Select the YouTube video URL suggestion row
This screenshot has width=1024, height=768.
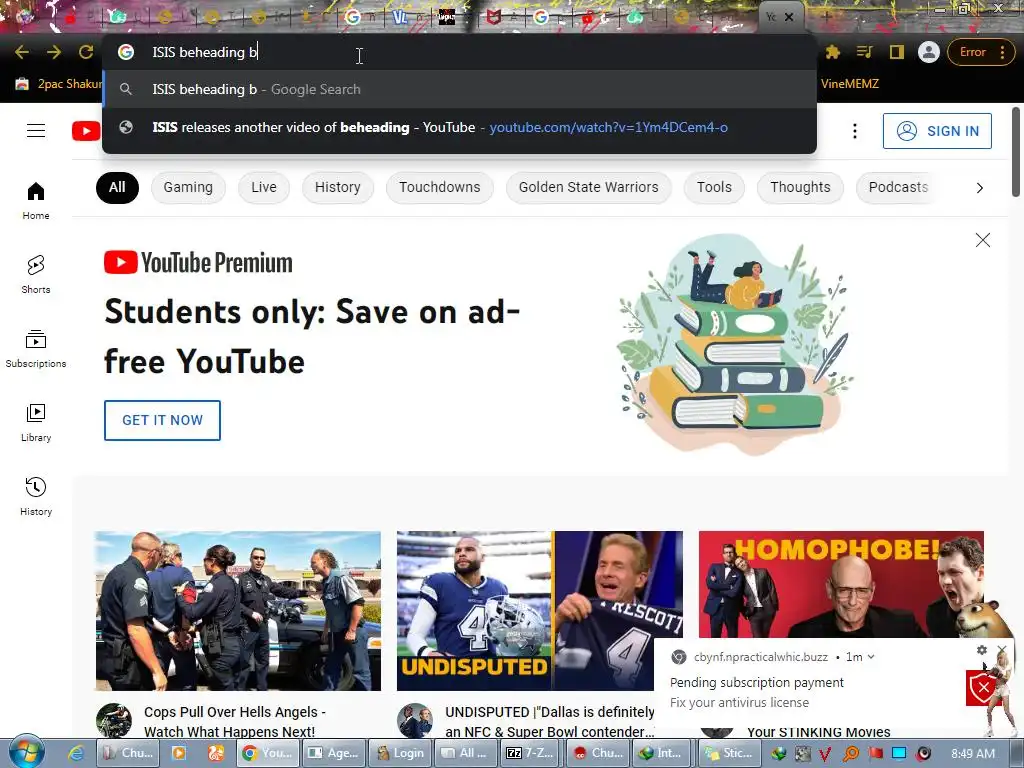pyautogui.click(x=459, y=127)
